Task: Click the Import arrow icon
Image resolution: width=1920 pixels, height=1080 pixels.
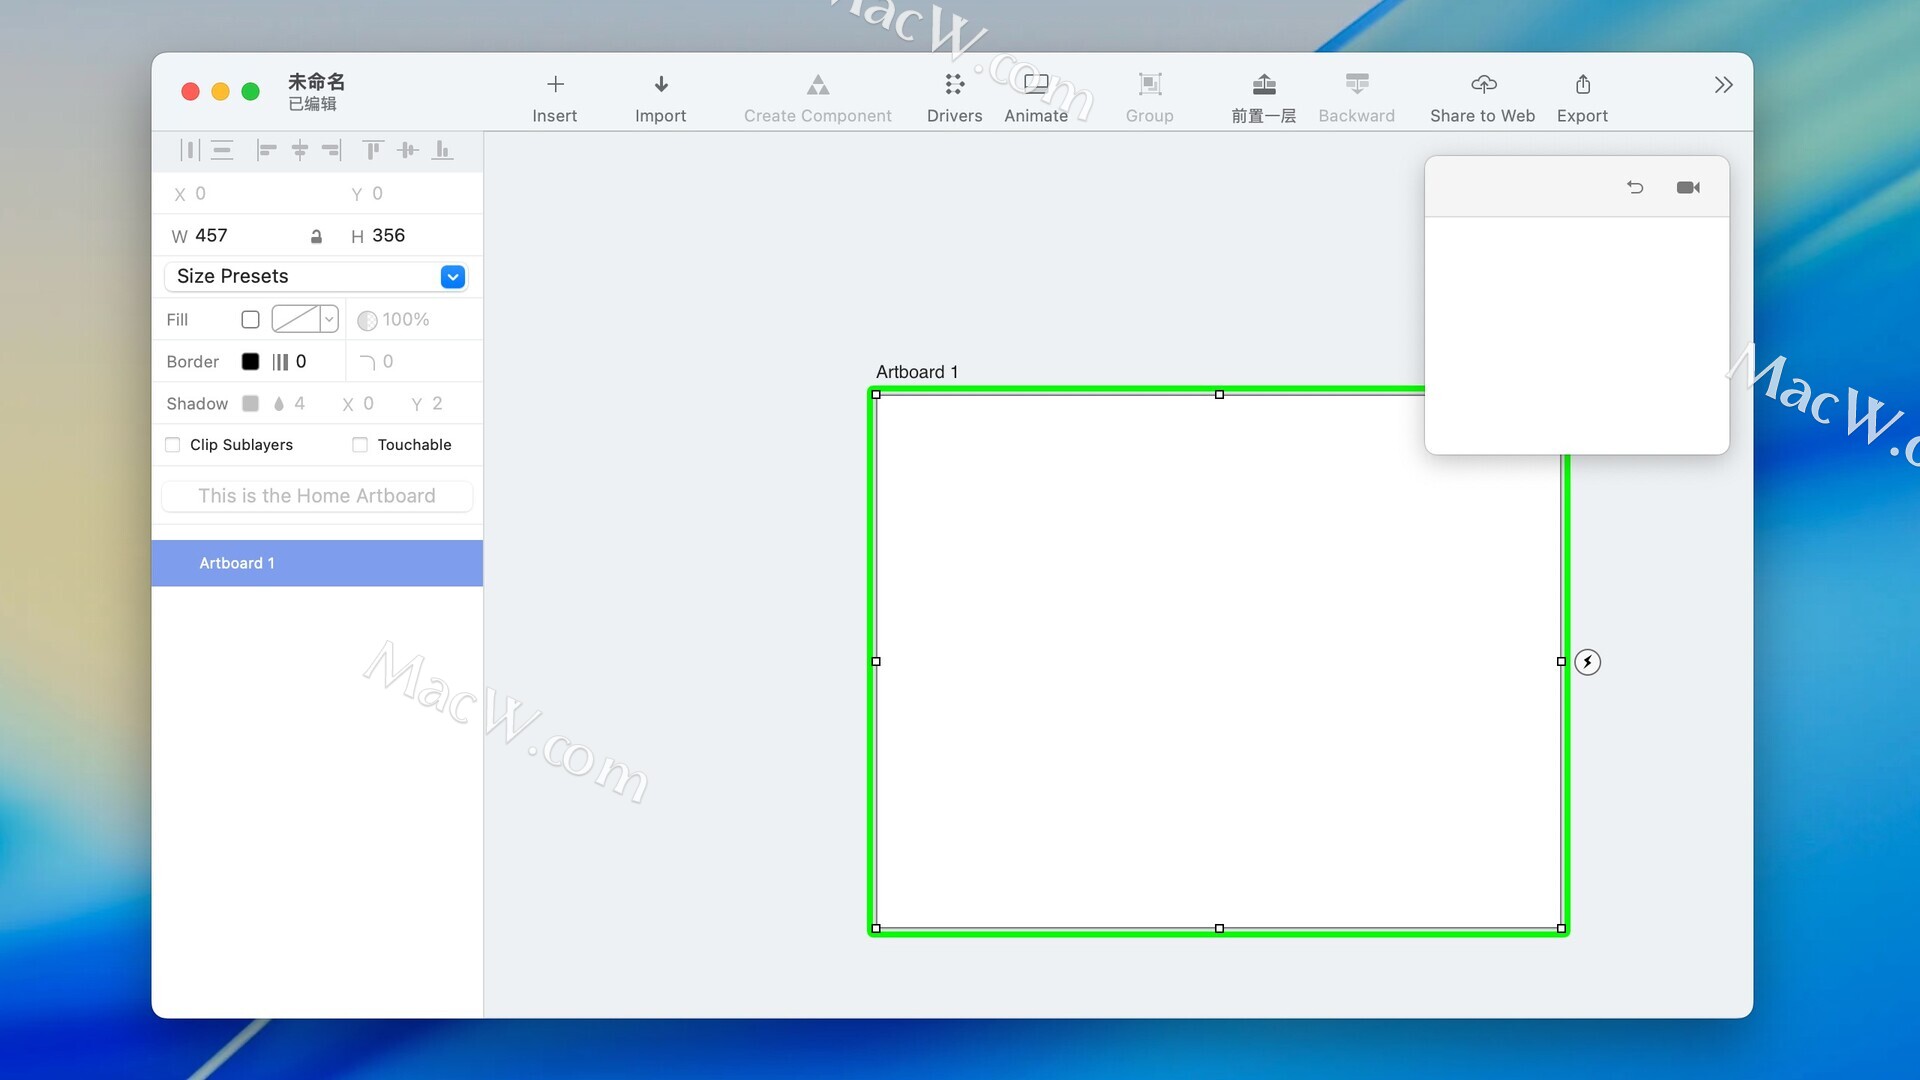Action: (x=660, y=85)
